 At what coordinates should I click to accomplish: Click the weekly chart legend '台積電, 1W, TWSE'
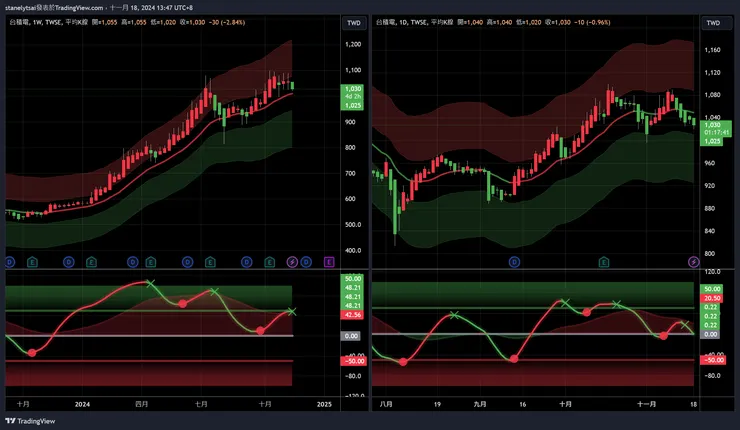tap(35, 22)
